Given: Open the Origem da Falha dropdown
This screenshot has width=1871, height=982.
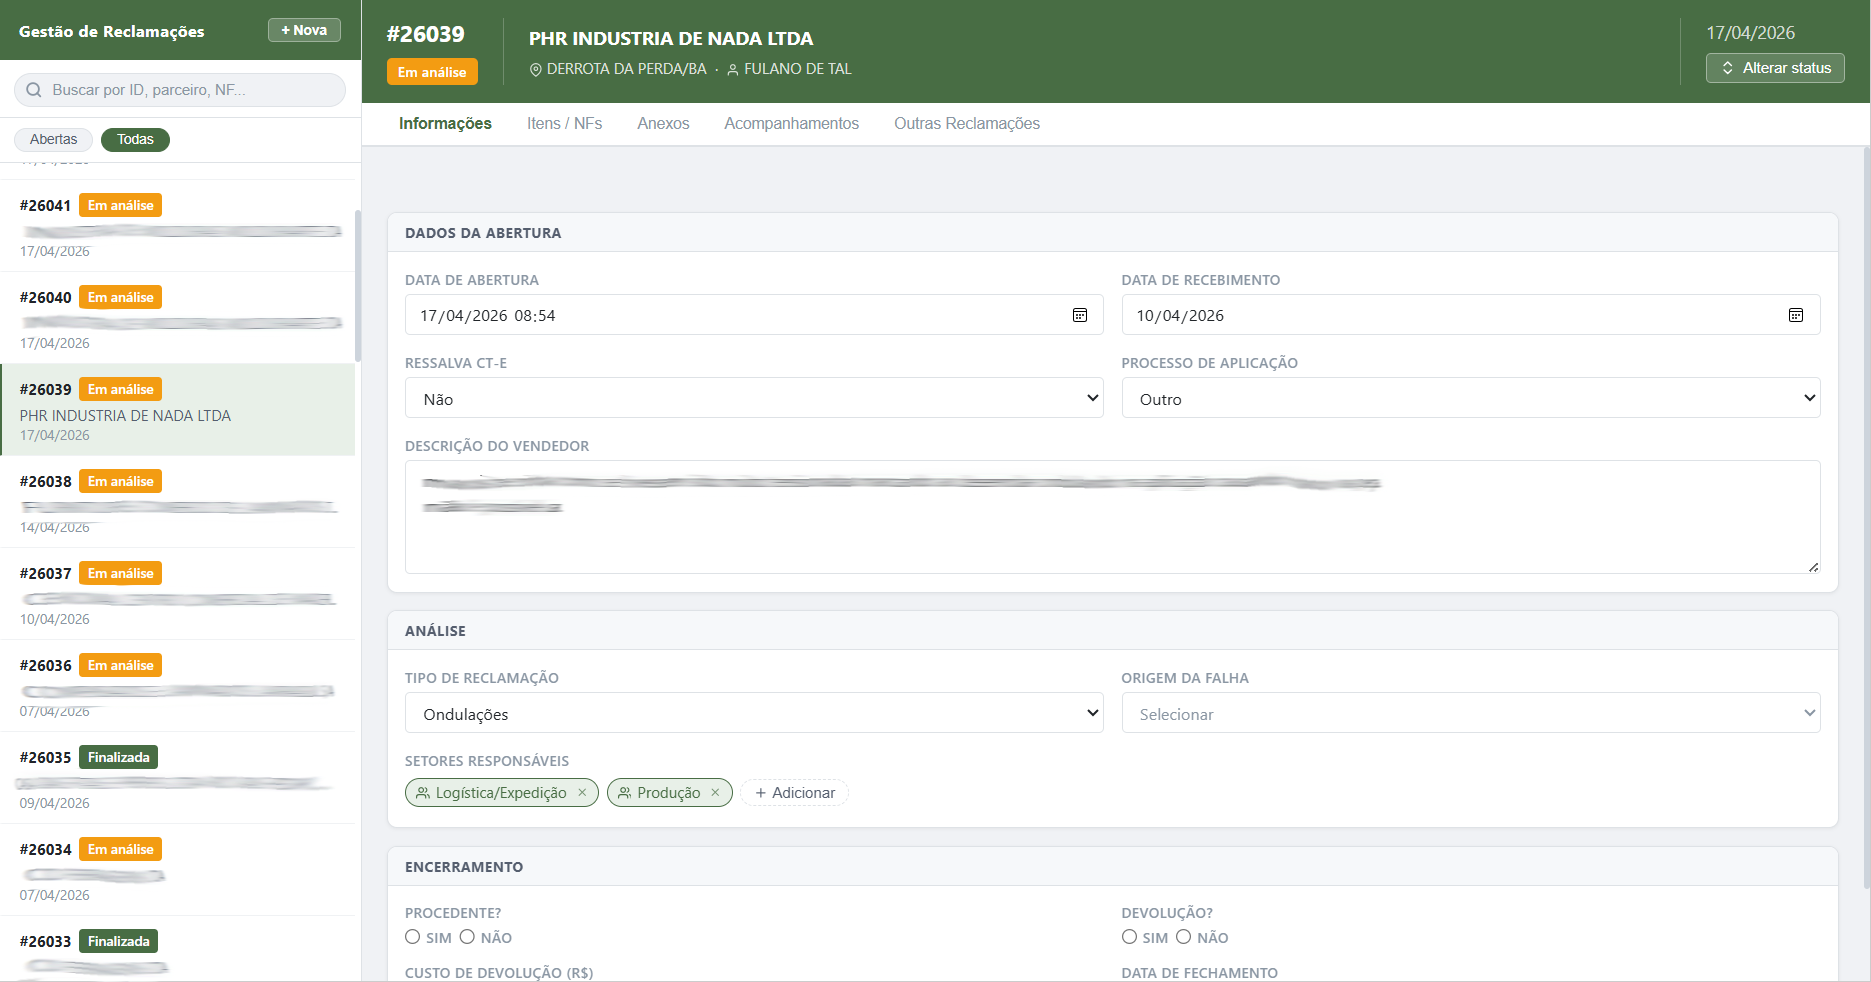Looking at the screenshot, I should coord(1471,713).
